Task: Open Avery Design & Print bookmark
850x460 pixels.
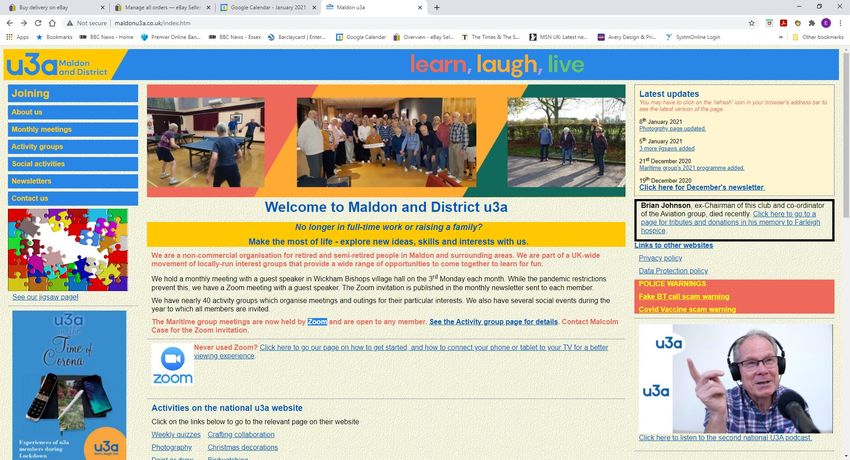Action: pos(627,37)
